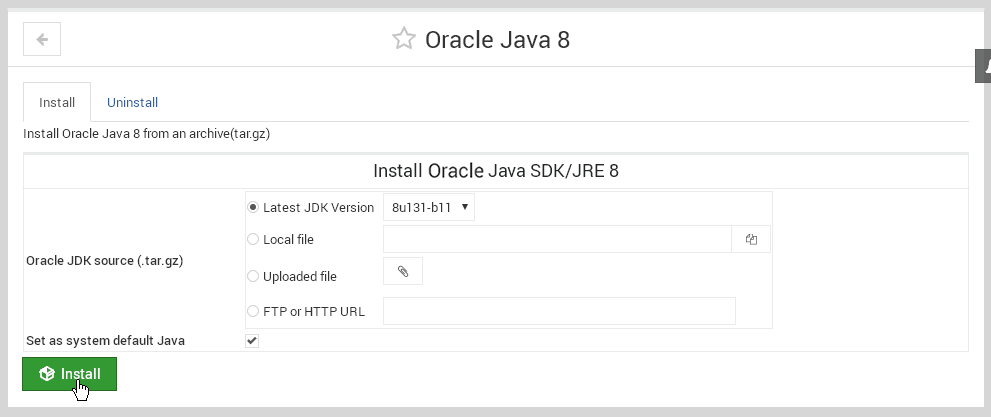Click the FTP or HTTP URL label
This screenshot has height=417, width=991.
[x=313, y=311]
